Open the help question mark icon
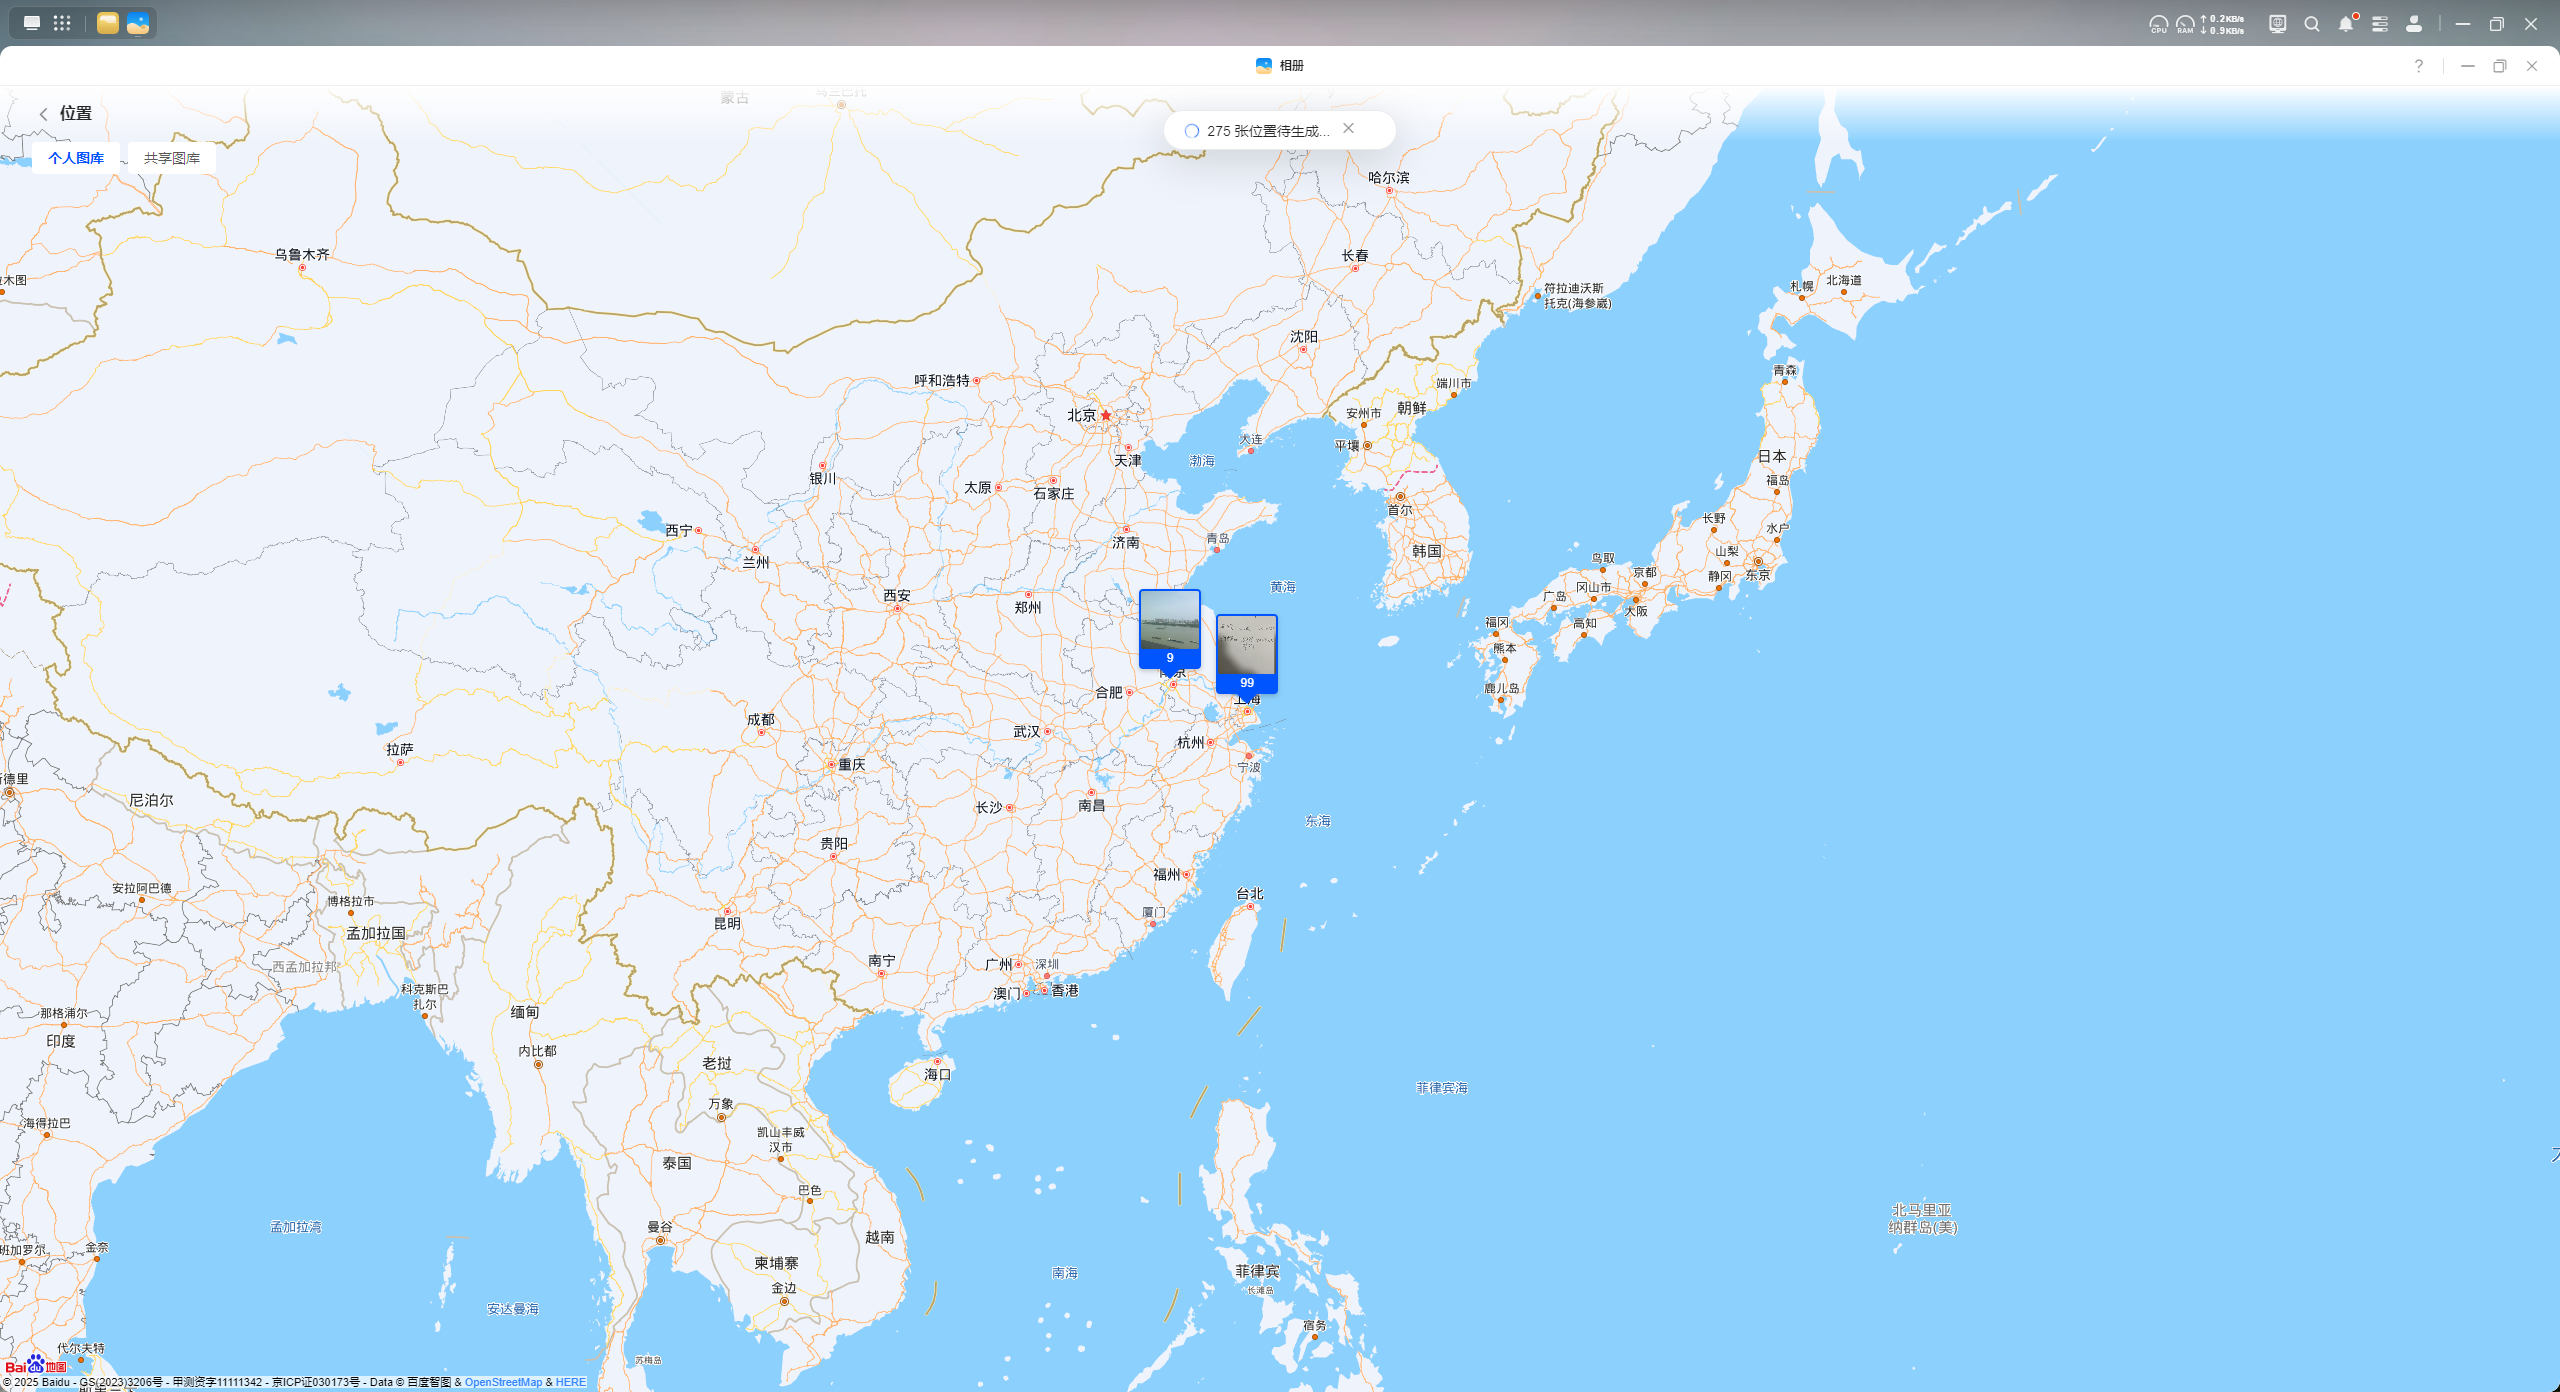This screenshot has width=2560, height=1392. [2418, 66]
